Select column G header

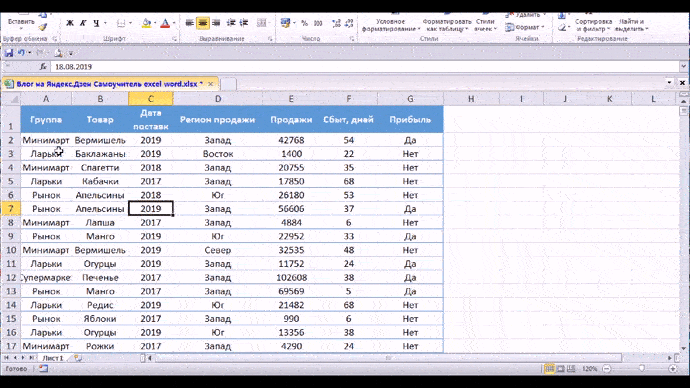tap(410, 99)
